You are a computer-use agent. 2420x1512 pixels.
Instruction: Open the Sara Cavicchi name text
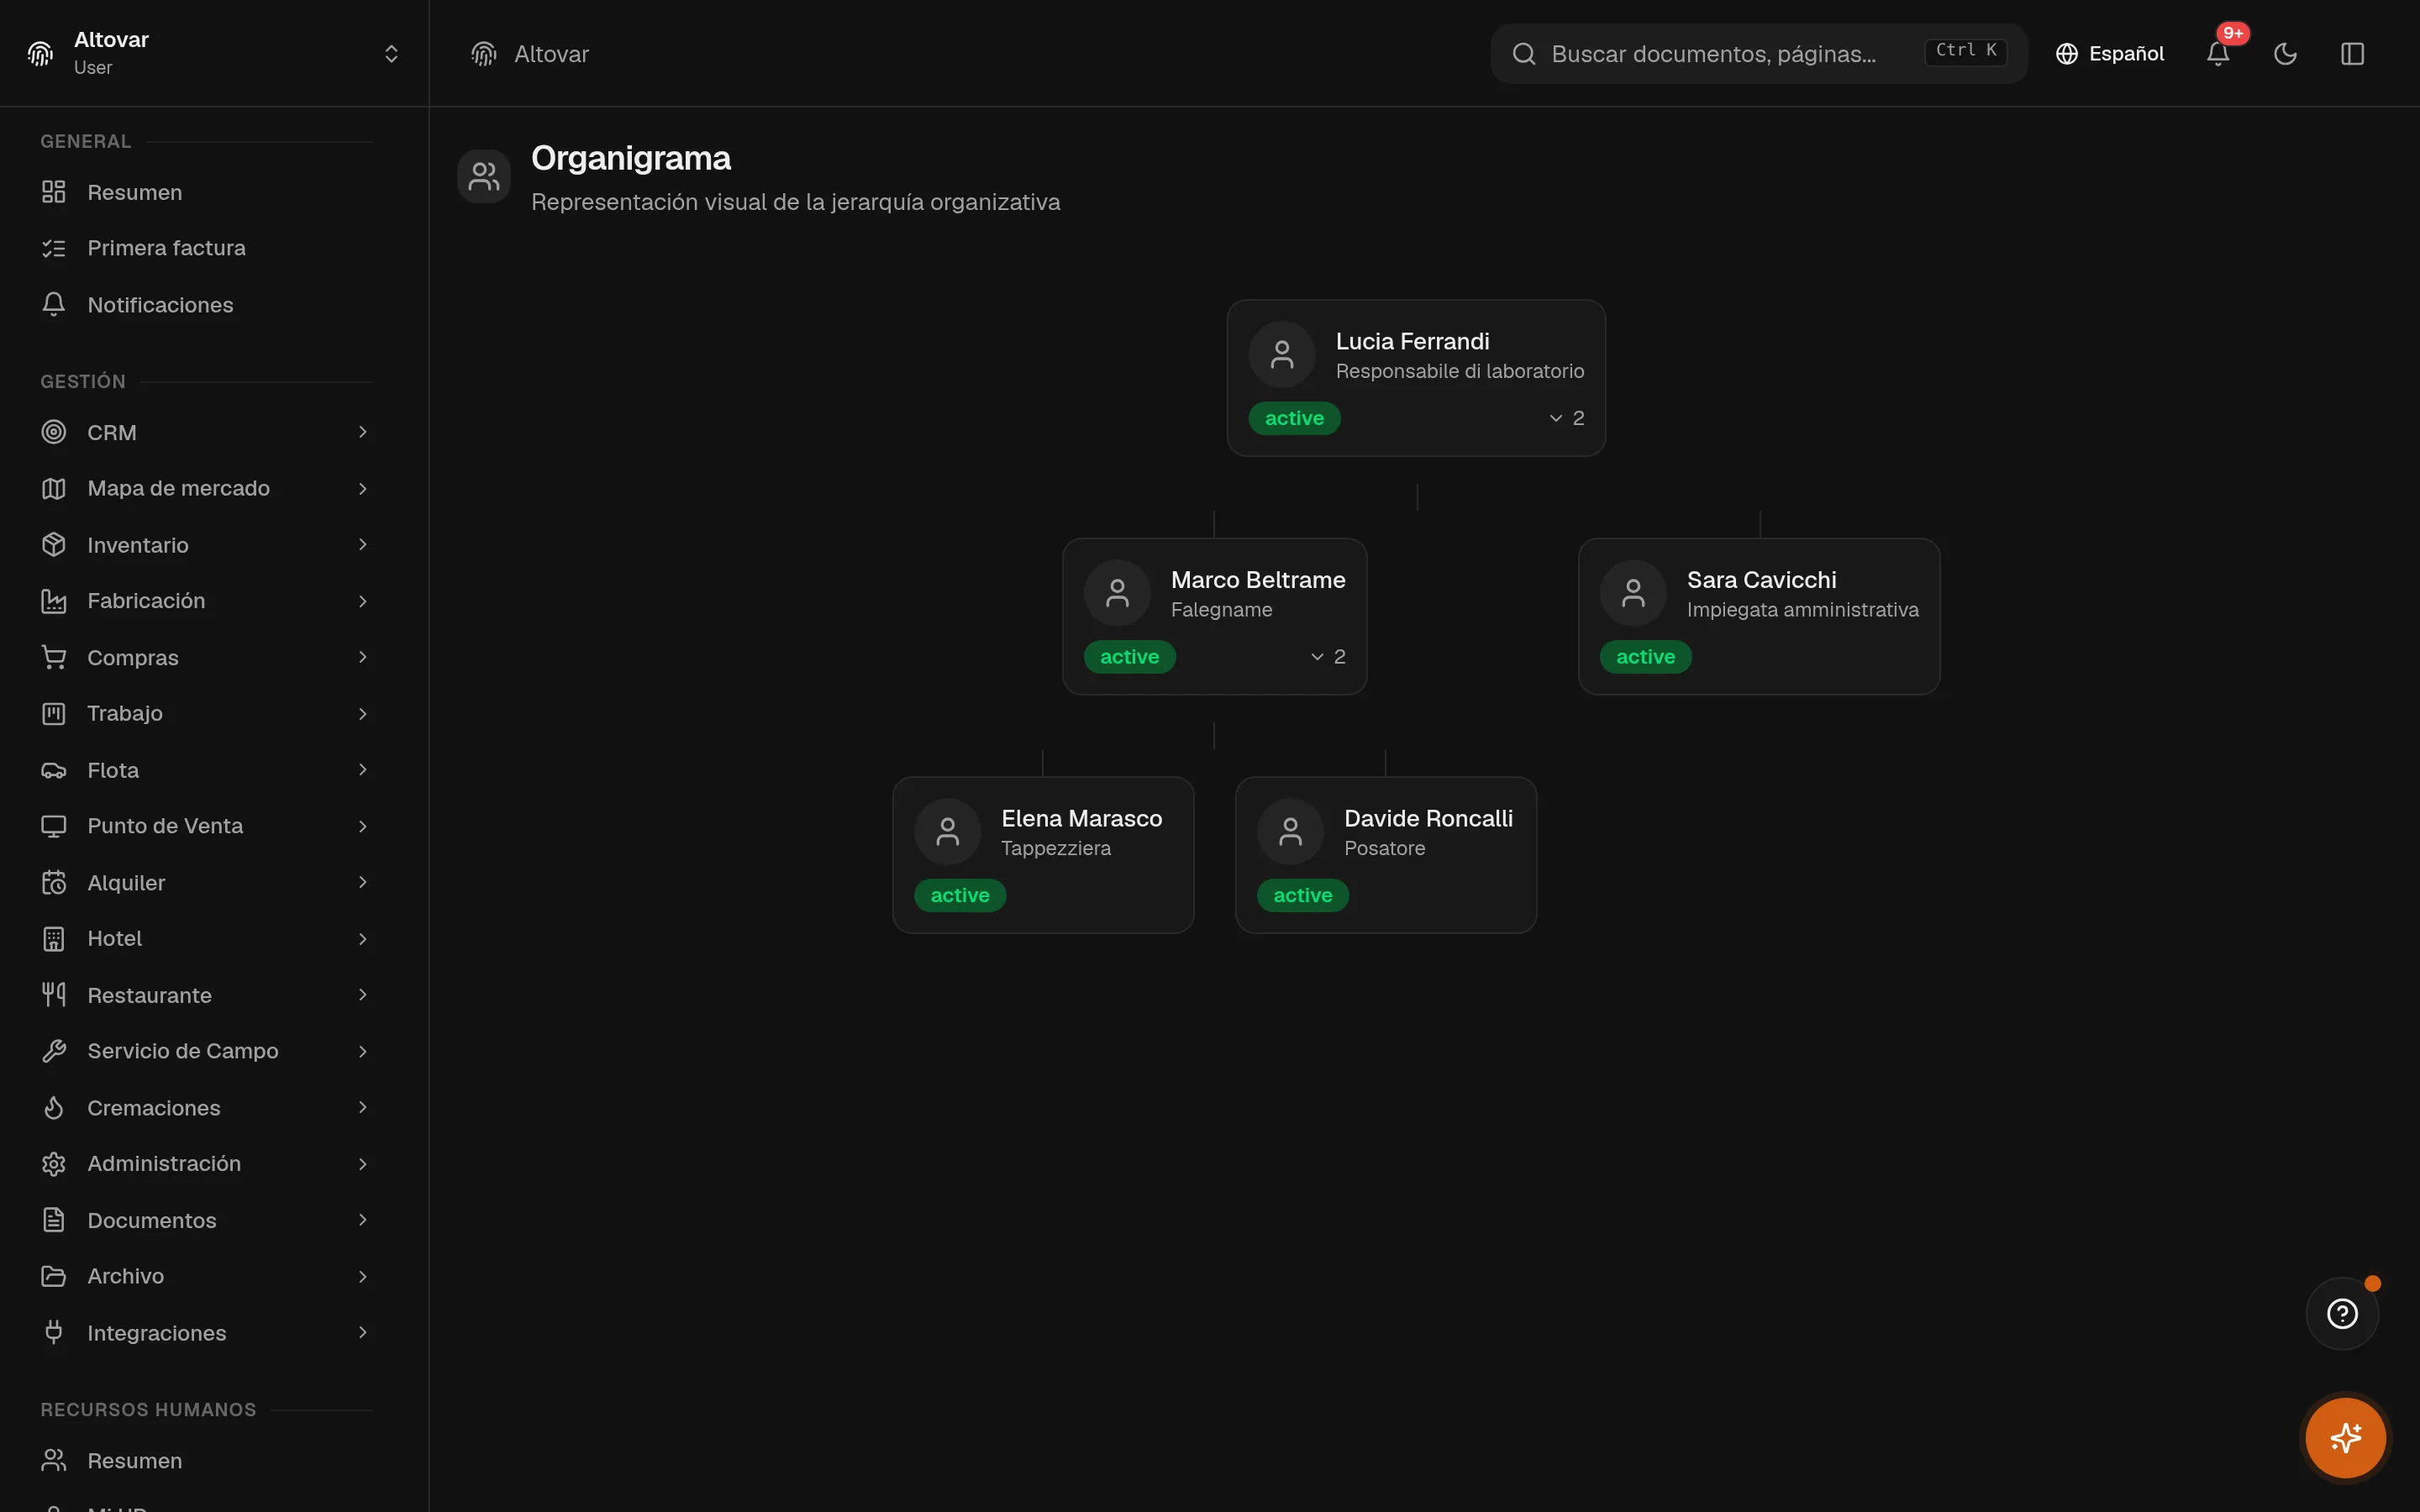tap(1761, 580)
